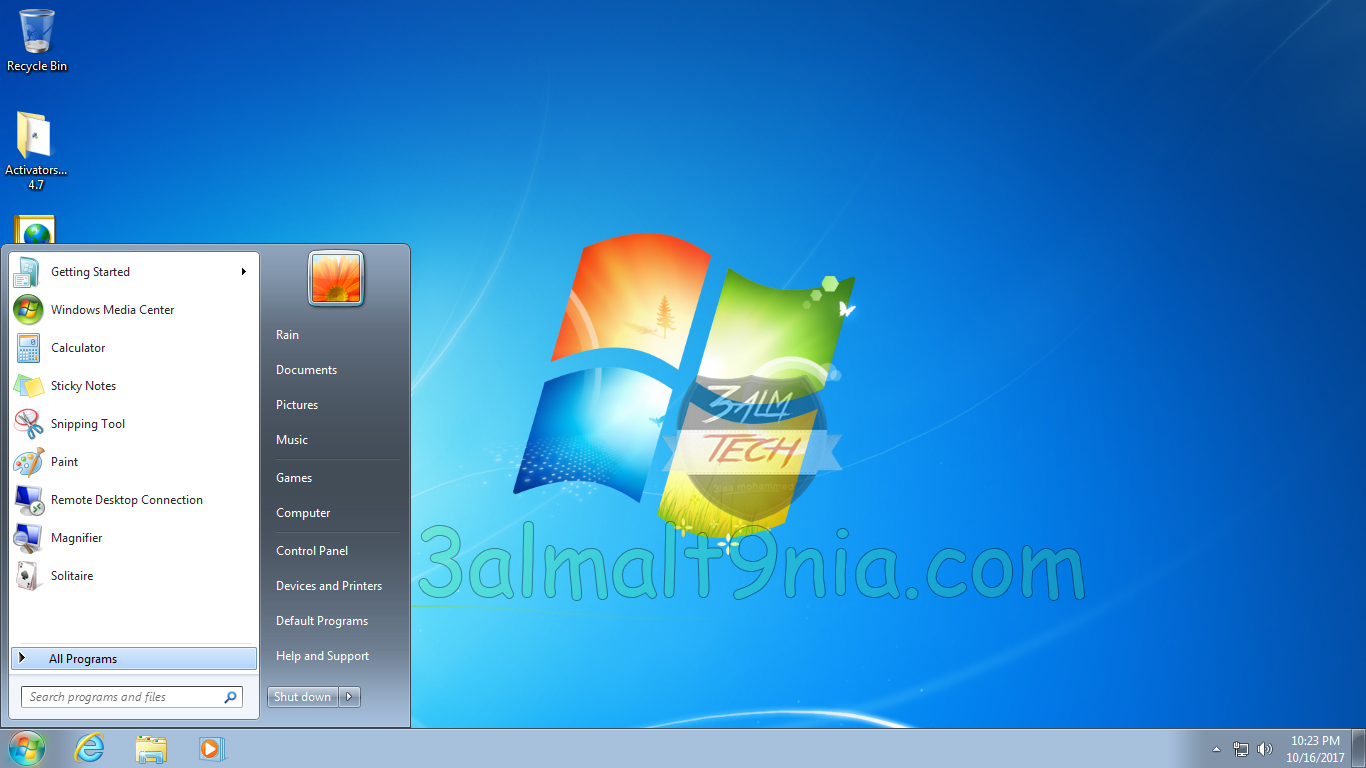
Task: Launch Windows Media Player from taskbar
Action: (x=212, y=748)
